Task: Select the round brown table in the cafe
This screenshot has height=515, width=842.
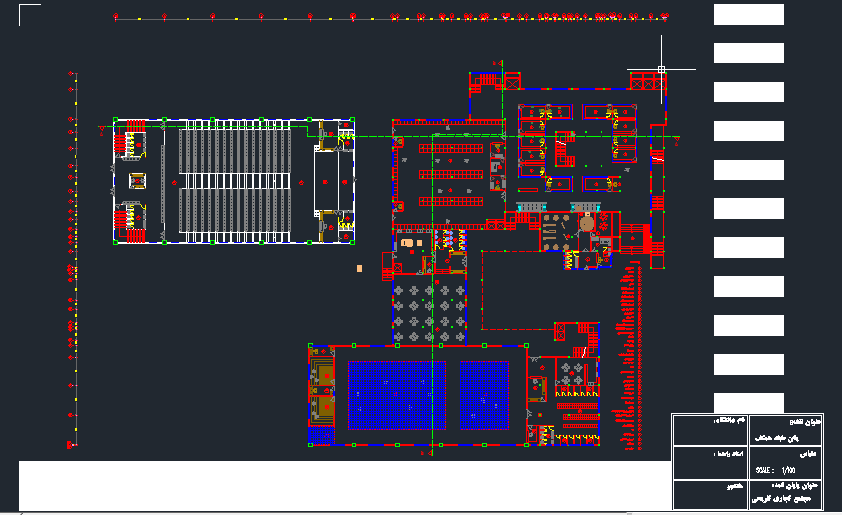Action: coord(587,223)
